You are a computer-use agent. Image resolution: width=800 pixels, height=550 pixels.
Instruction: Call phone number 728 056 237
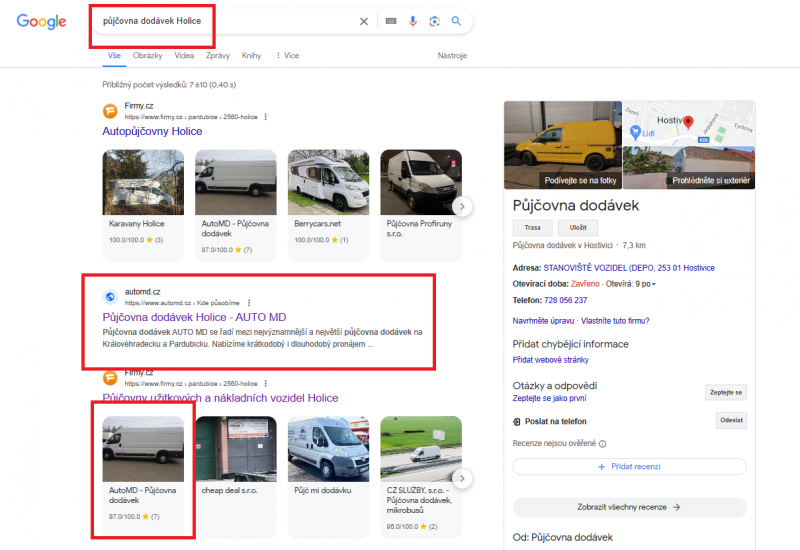pyautogui.click(x=565, y=300)
